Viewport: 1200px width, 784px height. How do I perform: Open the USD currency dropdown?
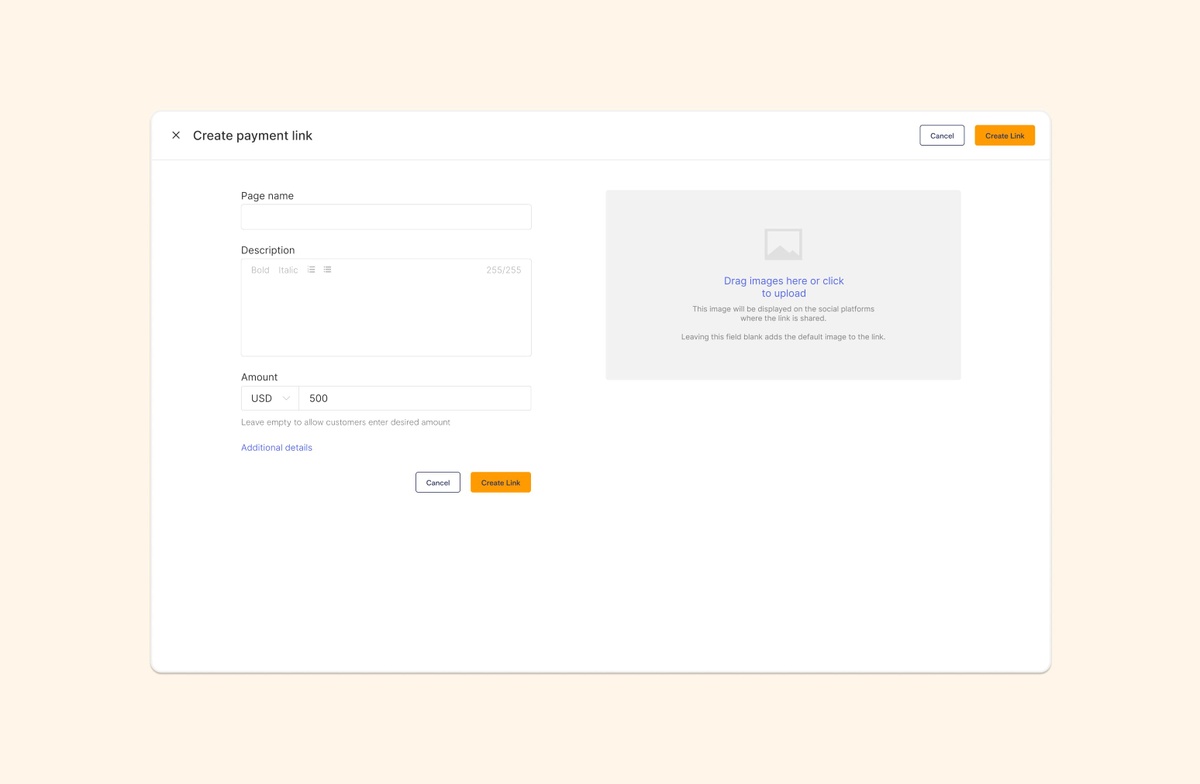pyautogui.click(x=270, y=398)
